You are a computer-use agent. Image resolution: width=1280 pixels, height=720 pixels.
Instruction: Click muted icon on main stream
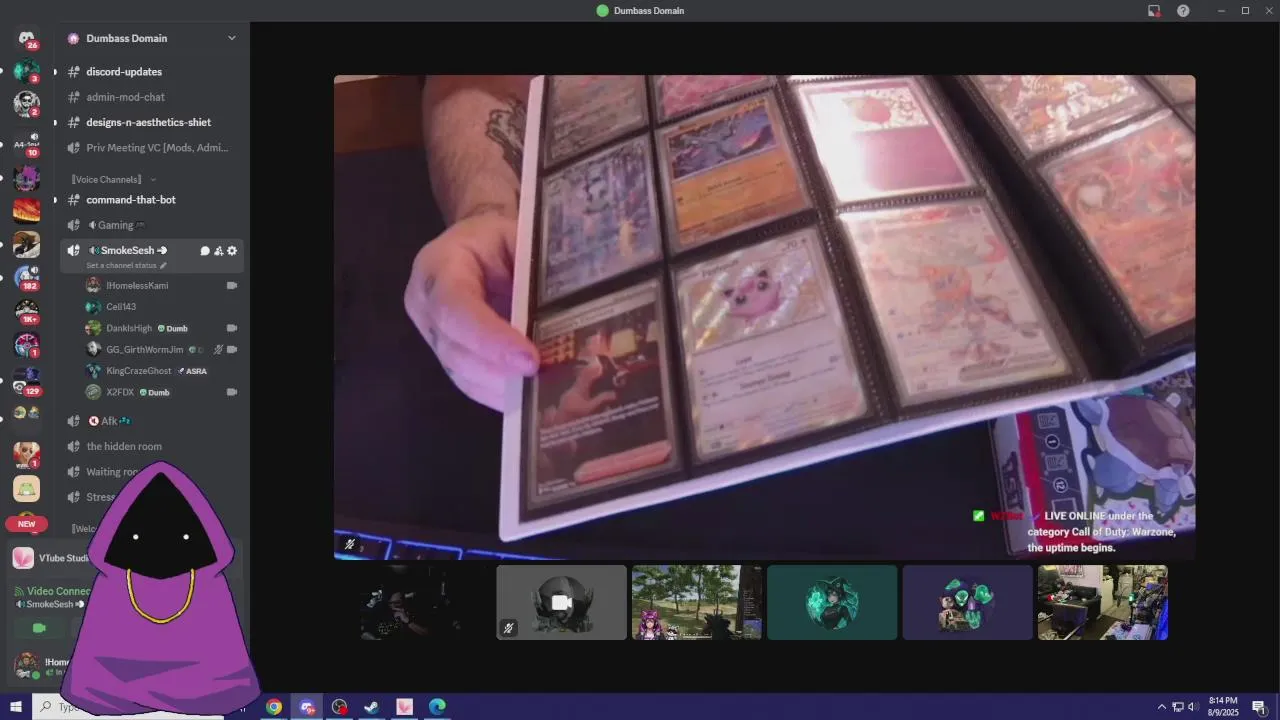click(349, 545)
